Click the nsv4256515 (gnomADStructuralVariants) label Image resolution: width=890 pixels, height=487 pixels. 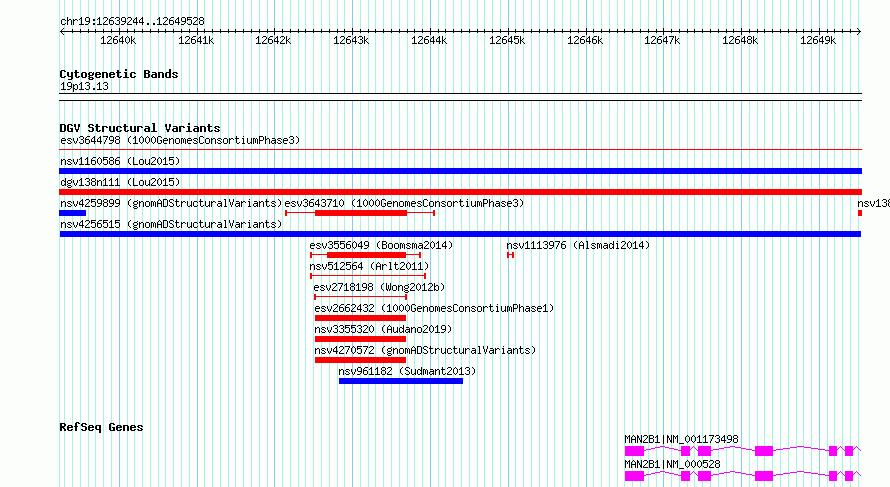171,224
